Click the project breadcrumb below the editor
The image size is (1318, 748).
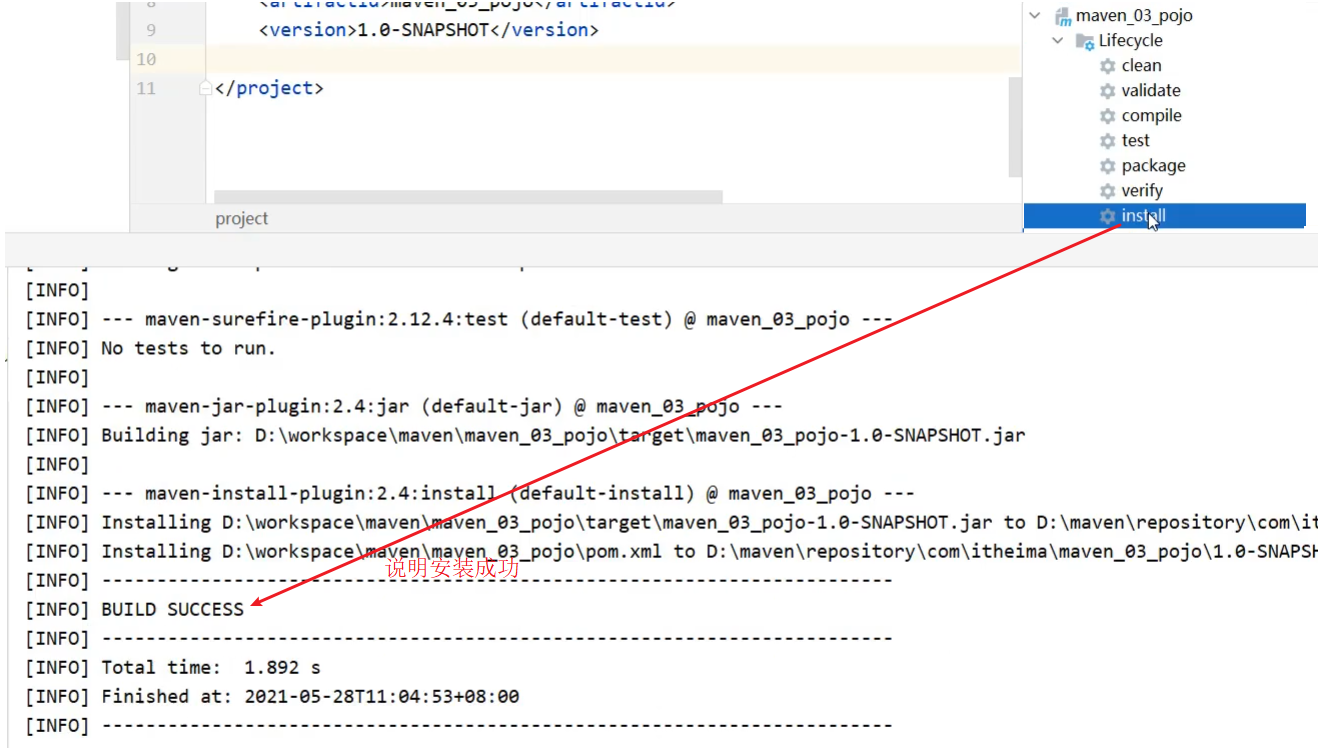point(242,219)
